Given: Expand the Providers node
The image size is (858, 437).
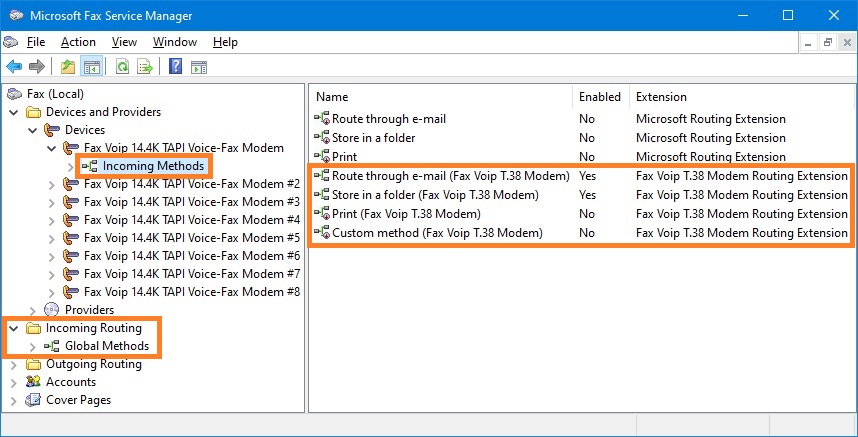Looking at the screenshot, I should 33,311.
